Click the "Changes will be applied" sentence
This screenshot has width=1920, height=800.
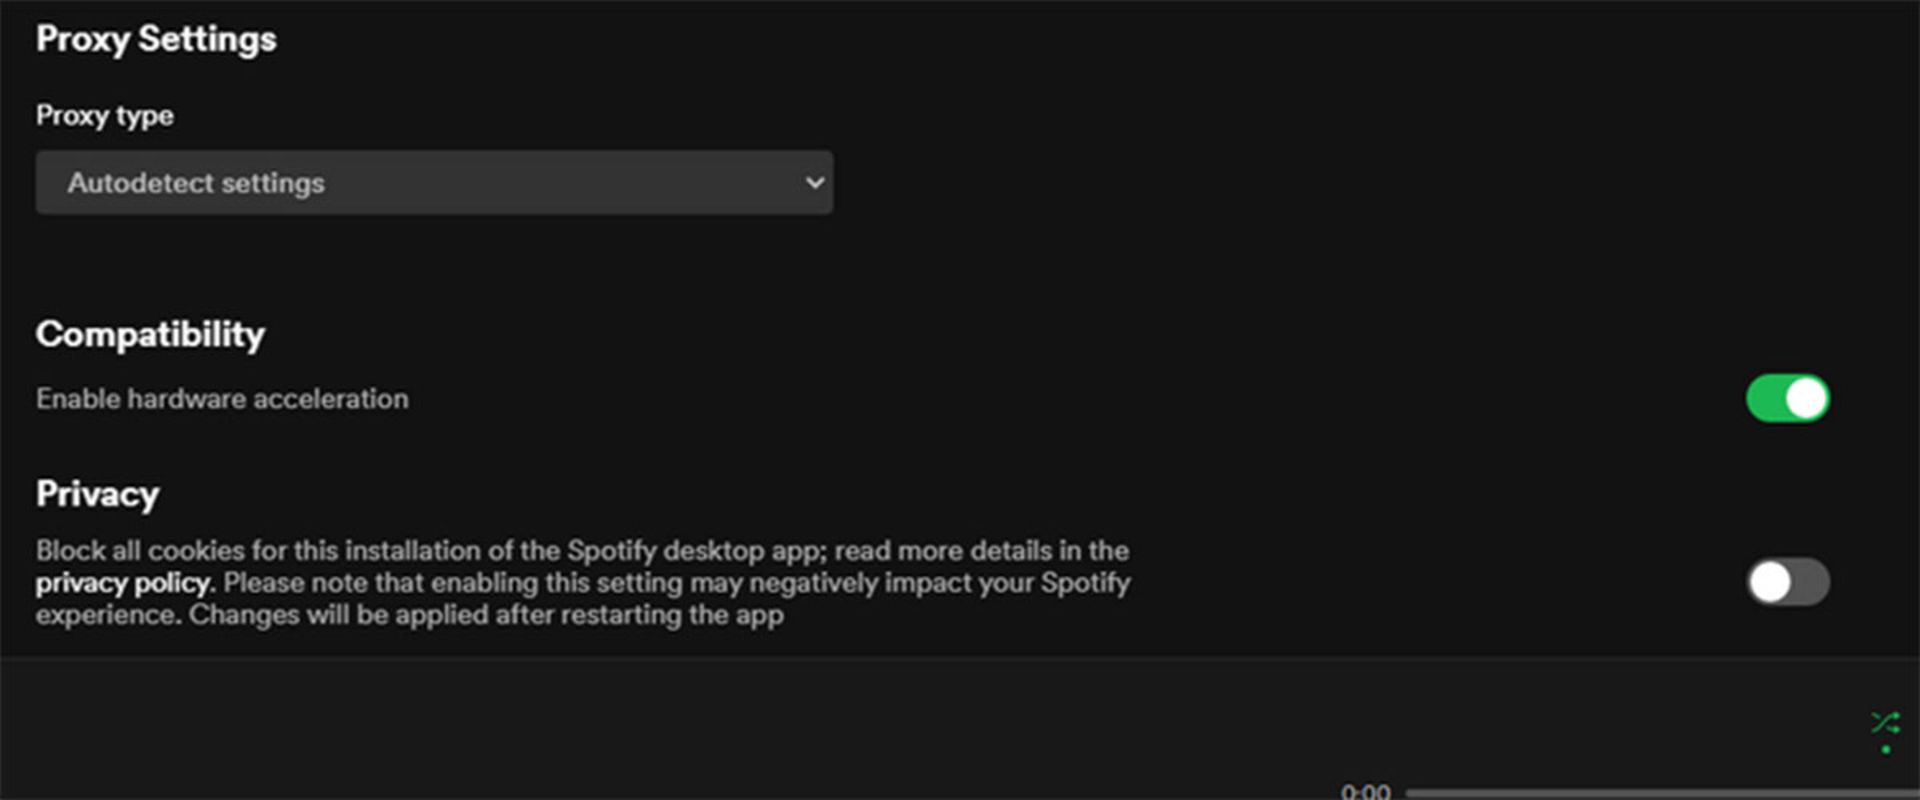coord(486,615)
